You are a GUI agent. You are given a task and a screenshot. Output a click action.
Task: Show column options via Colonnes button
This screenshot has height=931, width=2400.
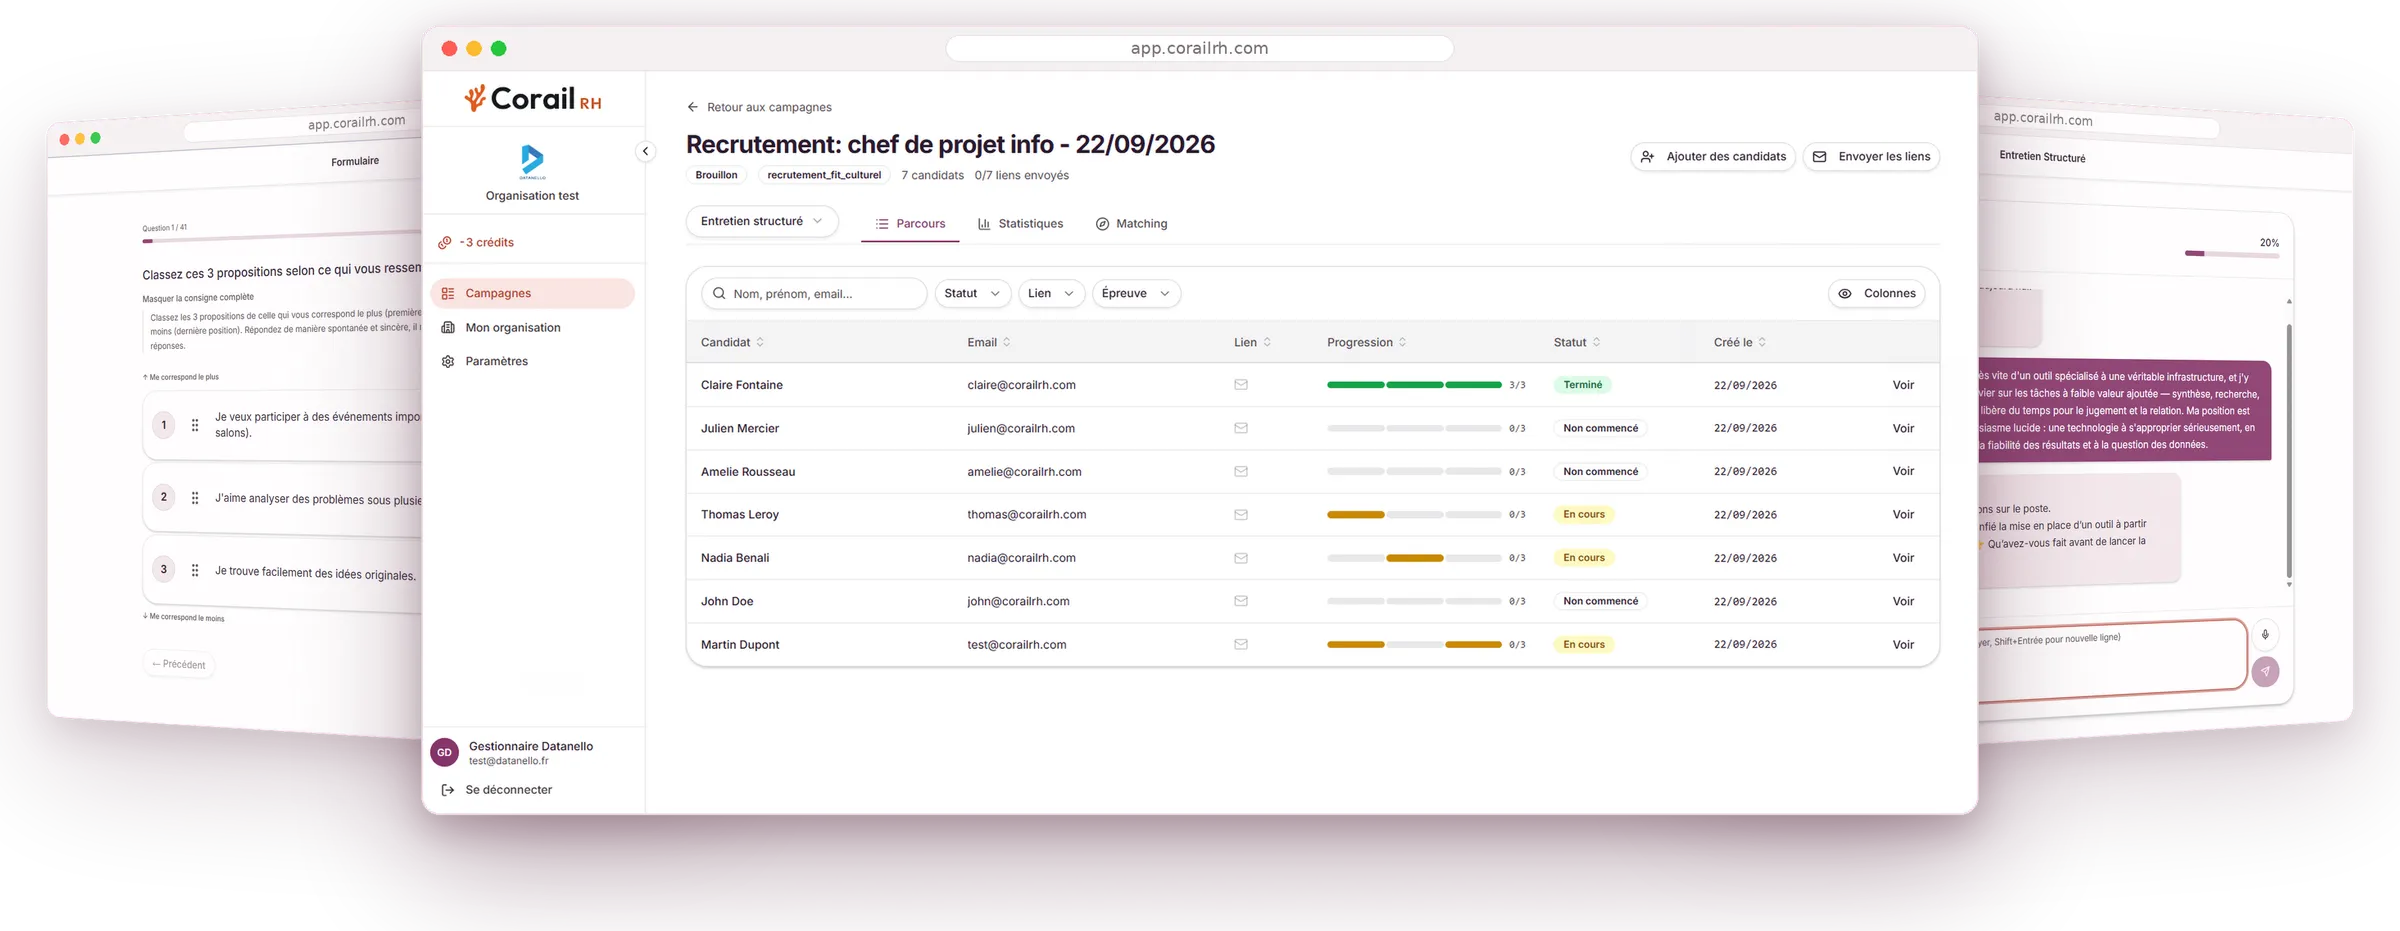pyautogui.click(x=1877, y=293)
